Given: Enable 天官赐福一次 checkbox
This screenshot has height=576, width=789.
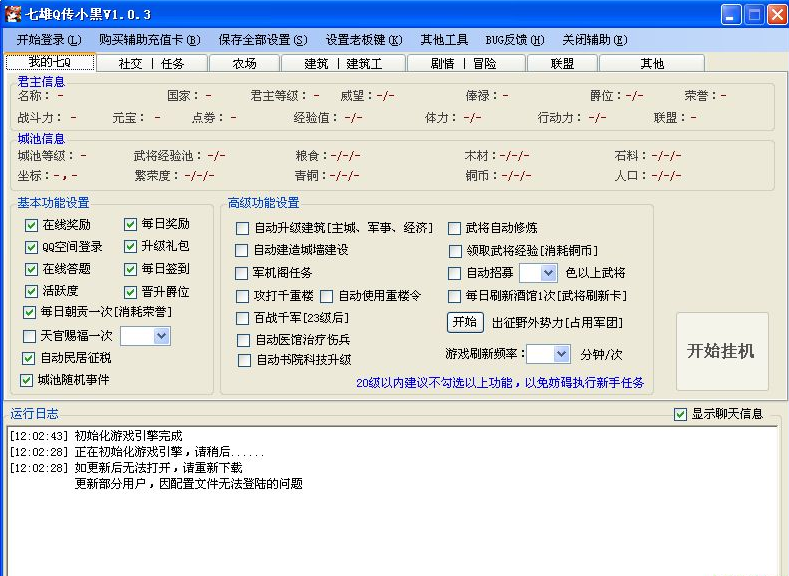Looking at the screenshot, I should coord(30,336).
